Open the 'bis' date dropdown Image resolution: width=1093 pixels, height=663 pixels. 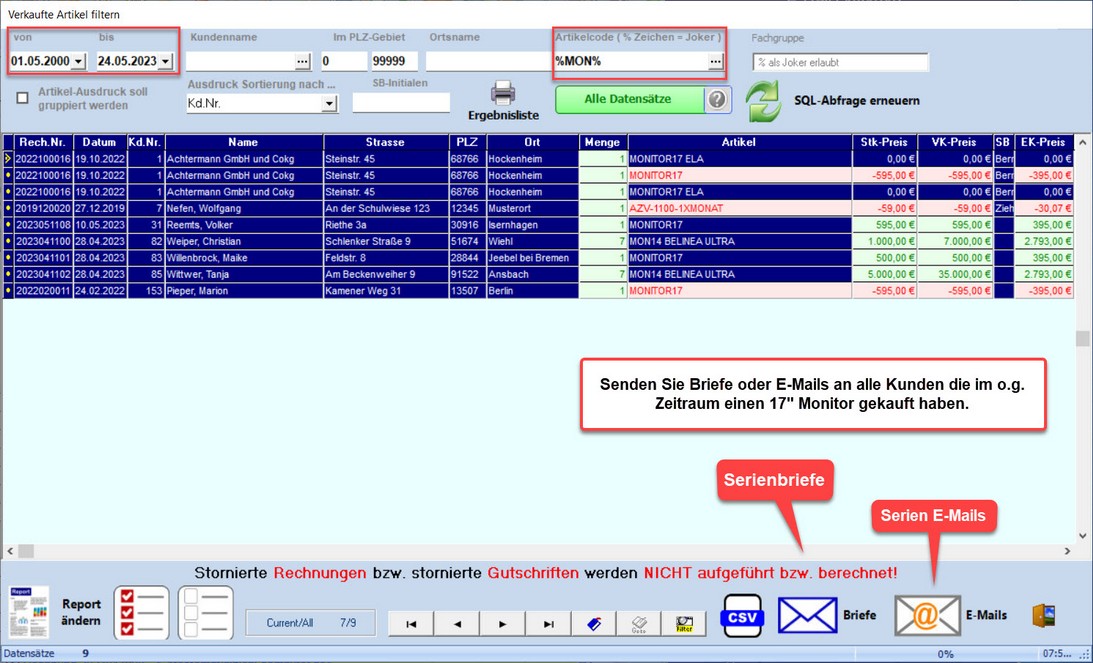click(164, 61)
